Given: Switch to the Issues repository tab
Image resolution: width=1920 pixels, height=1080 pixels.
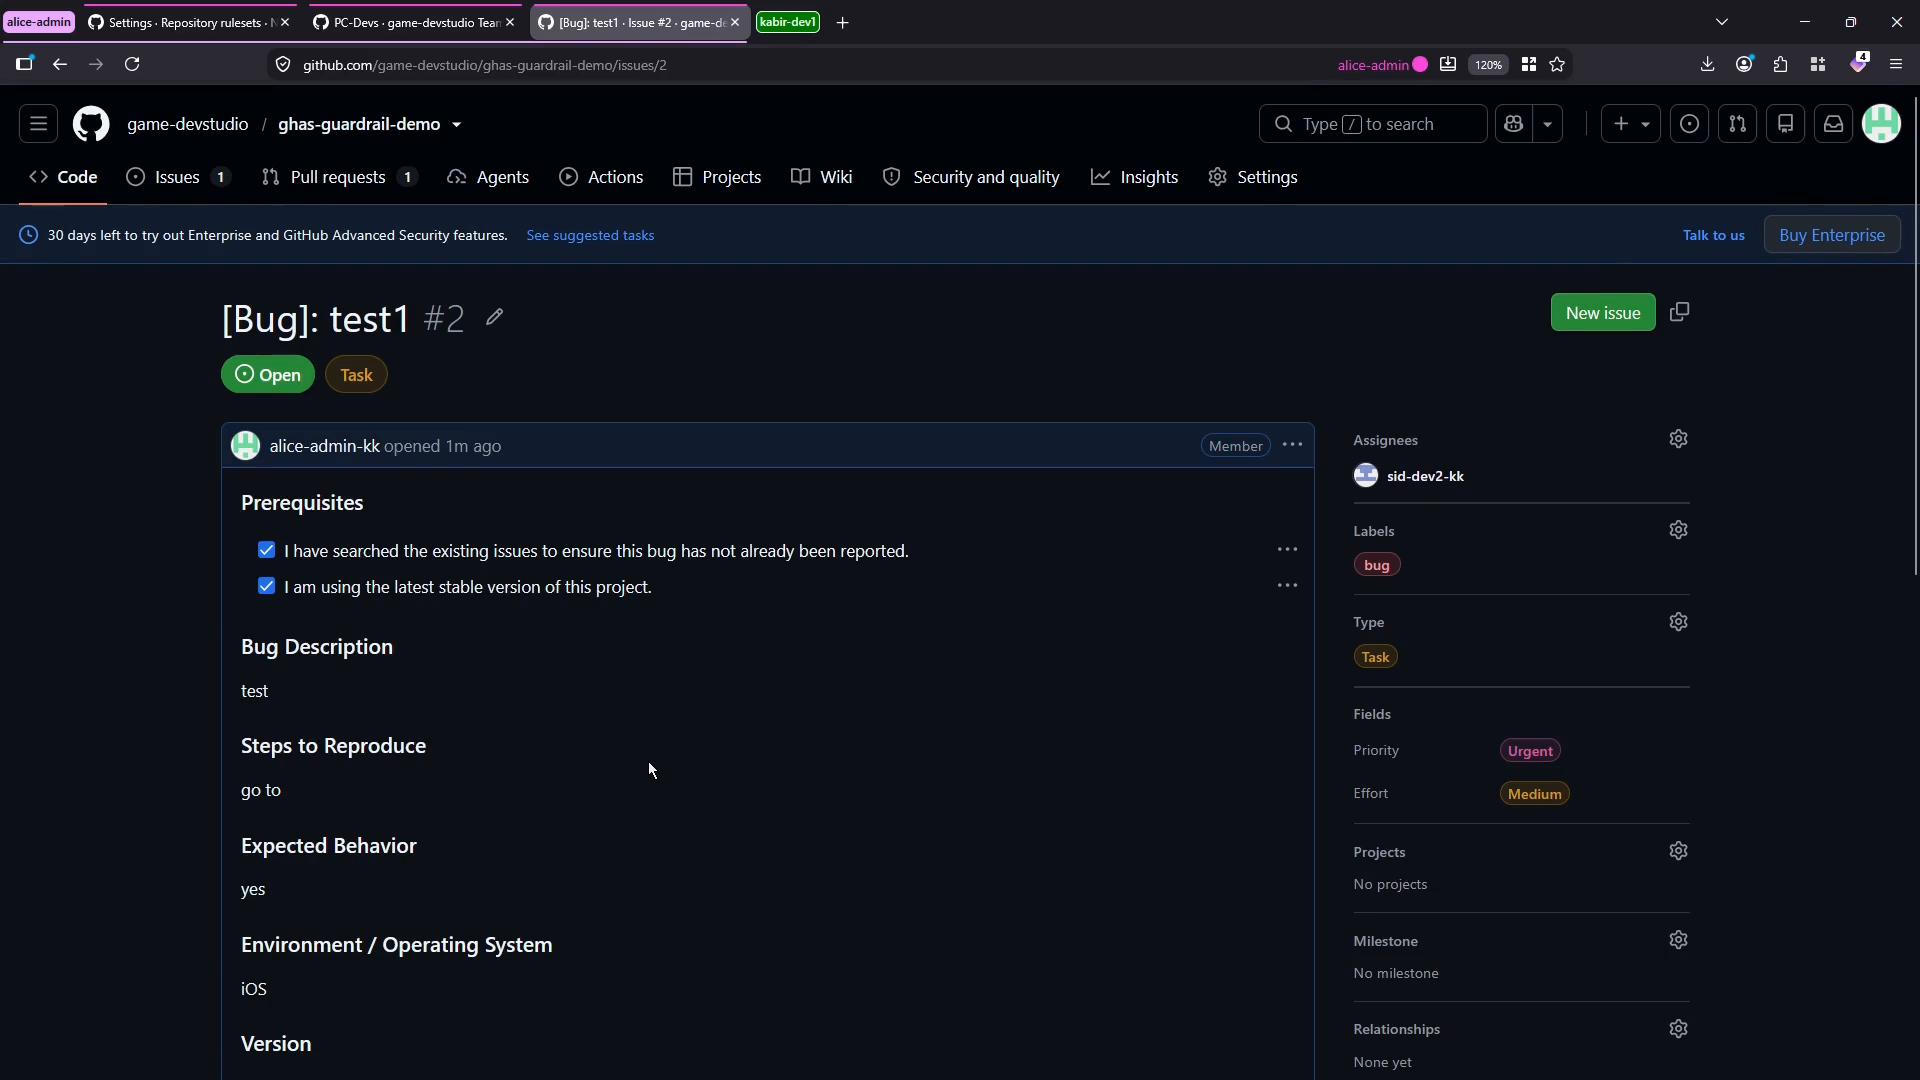Looking at the screenshot, I should tap(178, 177).
